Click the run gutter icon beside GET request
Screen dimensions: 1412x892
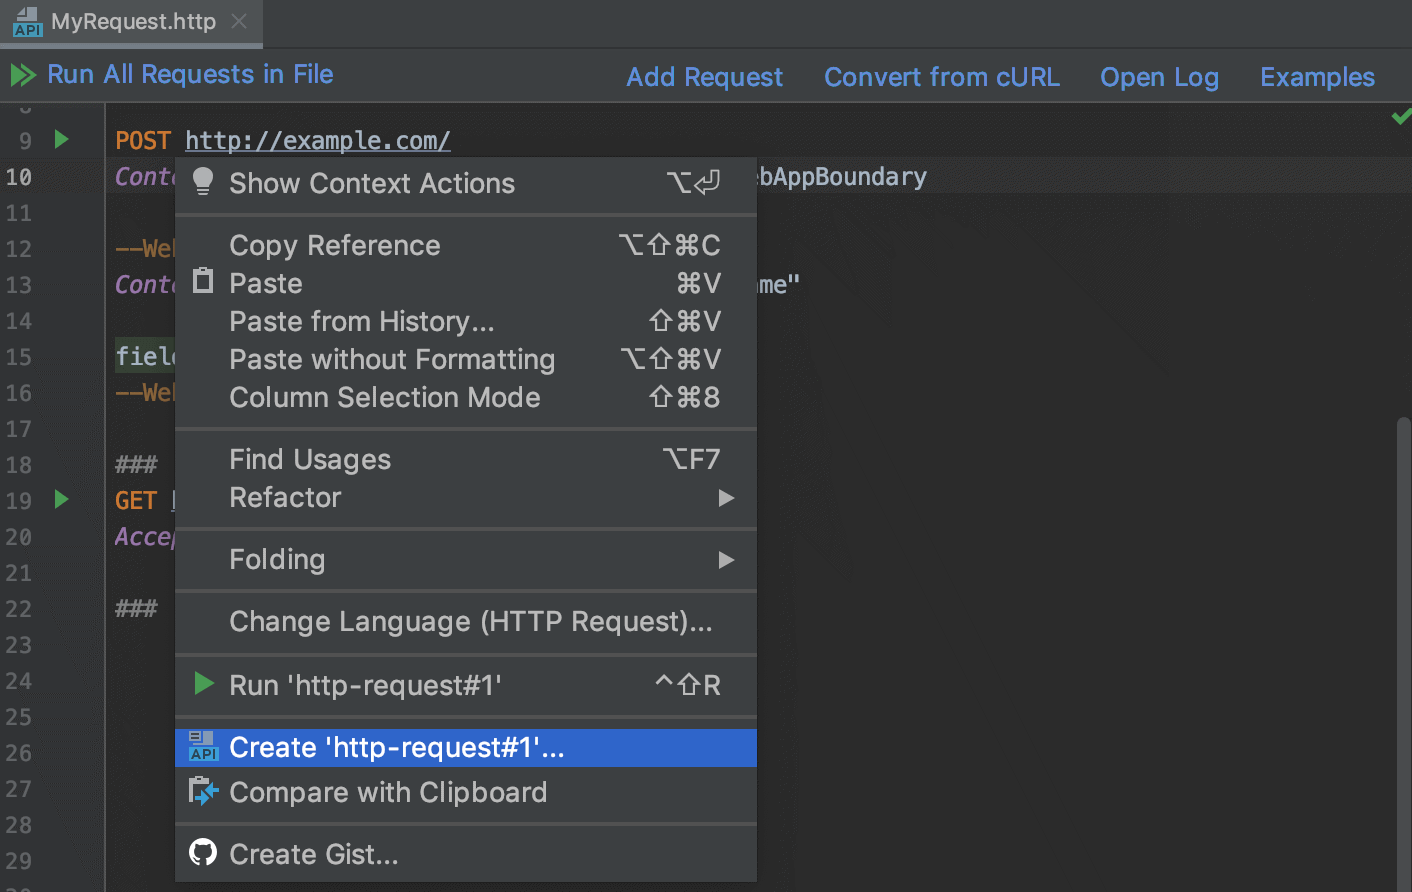click(61, 499)
